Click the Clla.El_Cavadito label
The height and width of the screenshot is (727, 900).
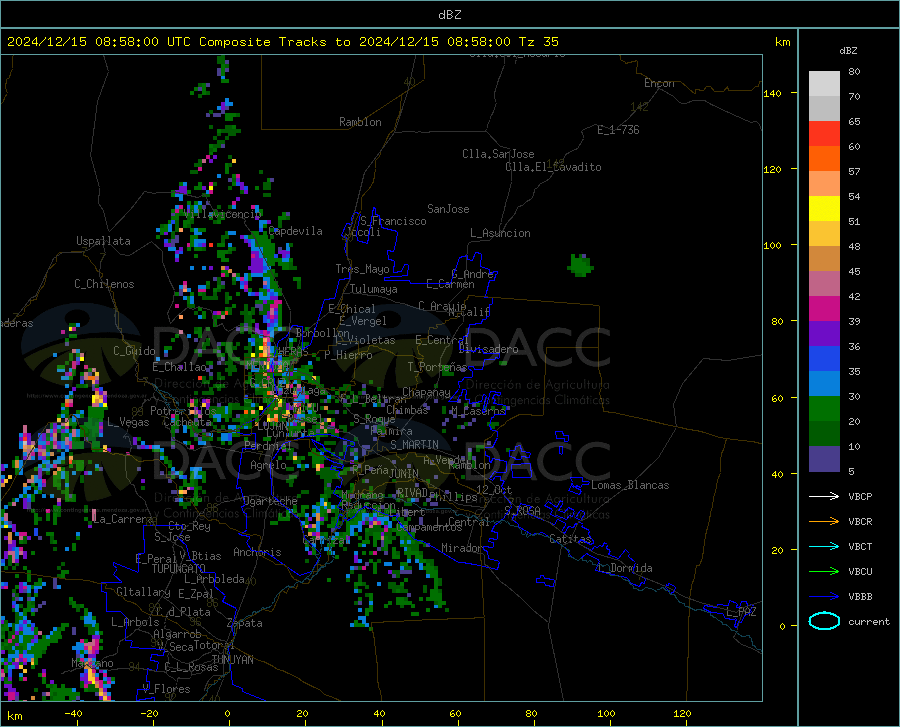click(553, 167)
